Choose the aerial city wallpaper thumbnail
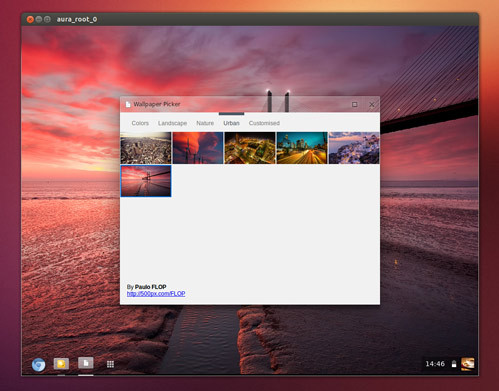Image resolution: width=499 pixels, height=391 pixels. pos(146,148)
